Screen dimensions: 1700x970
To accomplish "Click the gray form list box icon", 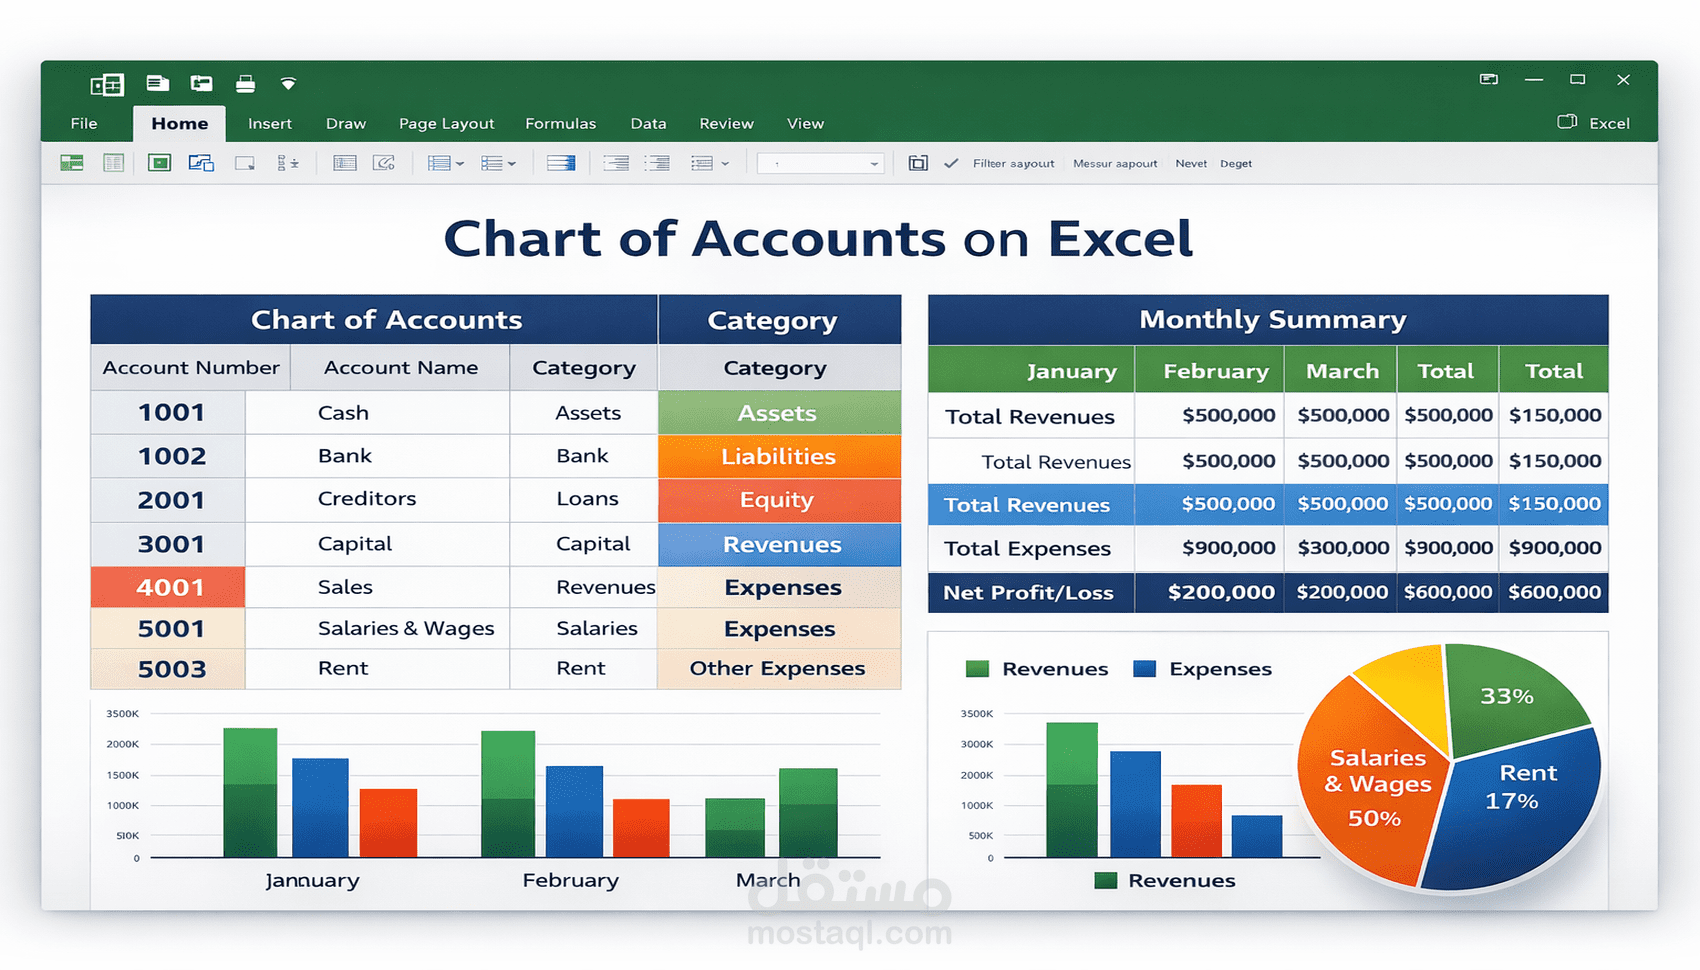I will [345, 163].
